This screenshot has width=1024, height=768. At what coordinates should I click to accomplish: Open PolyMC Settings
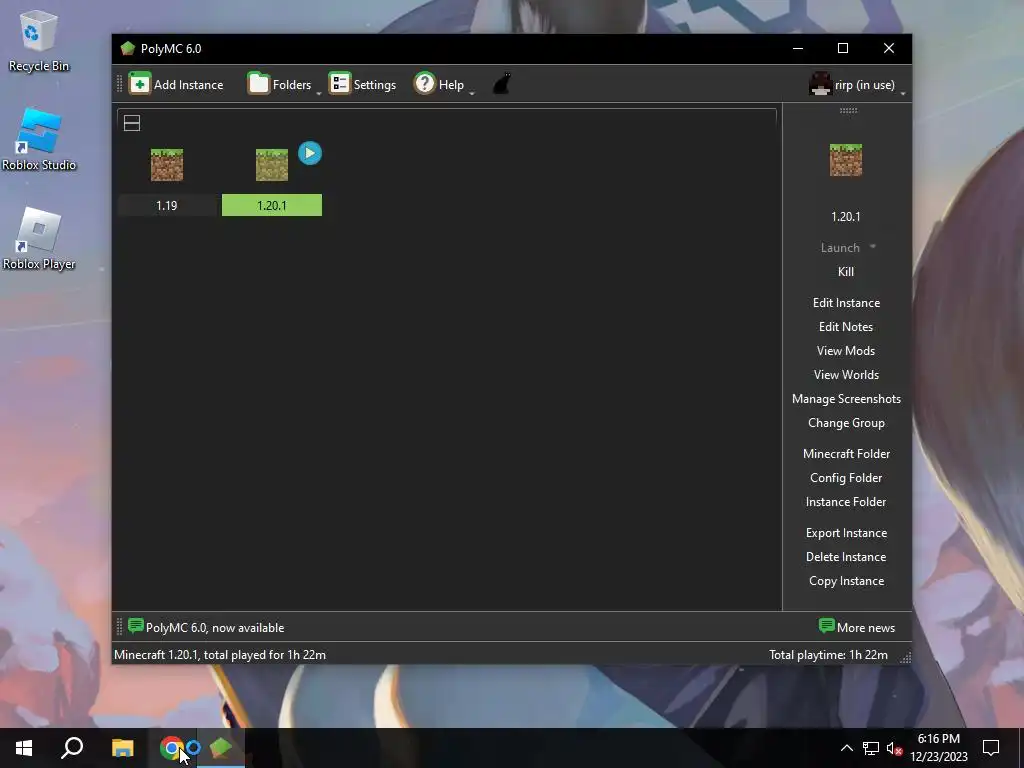pos(362,84)
